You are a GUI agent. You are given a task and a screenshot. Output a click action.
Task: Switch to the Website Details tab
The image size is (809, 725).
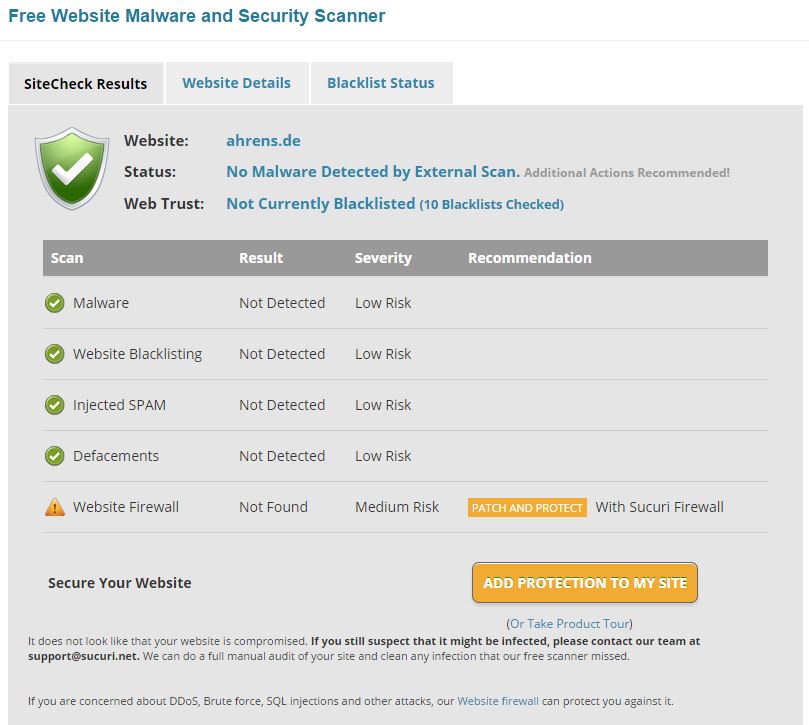237,83
